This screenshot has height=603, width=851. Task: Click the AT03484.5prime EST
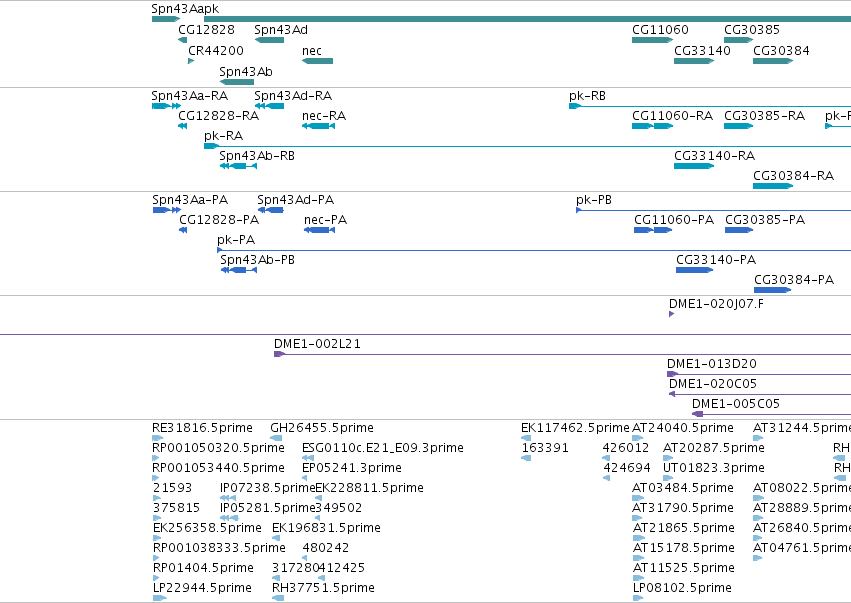click(x=638, y=498)
